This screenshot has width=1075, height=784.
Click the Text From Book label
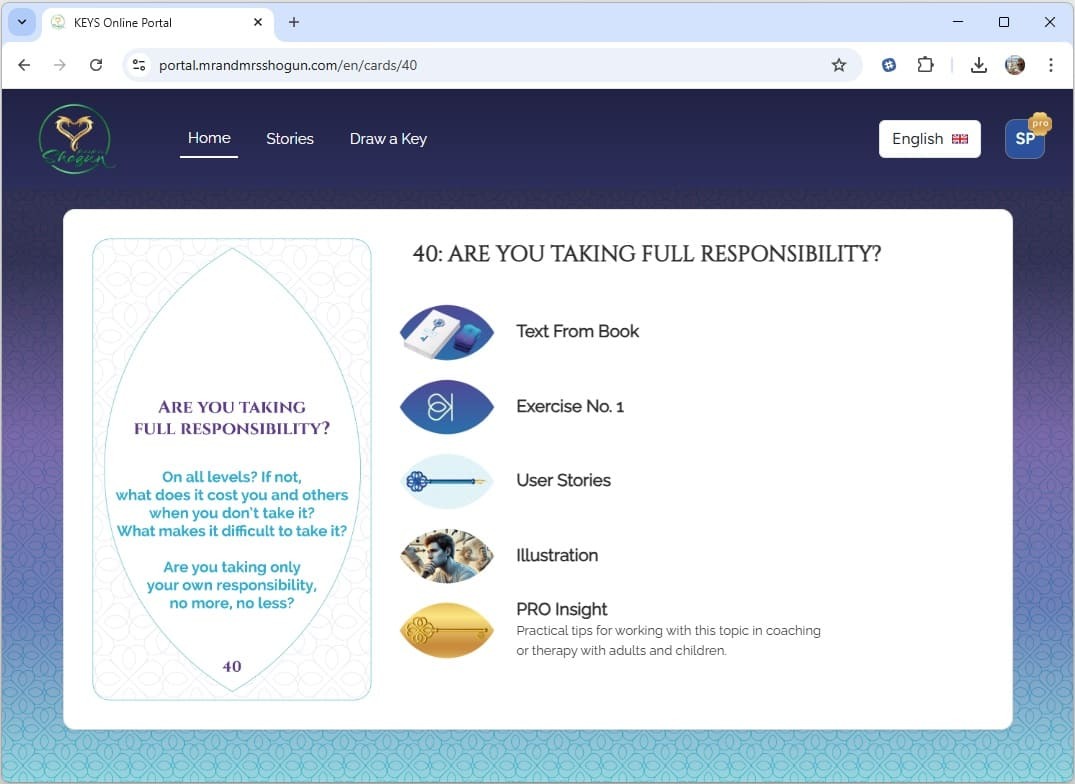(577, 332)
